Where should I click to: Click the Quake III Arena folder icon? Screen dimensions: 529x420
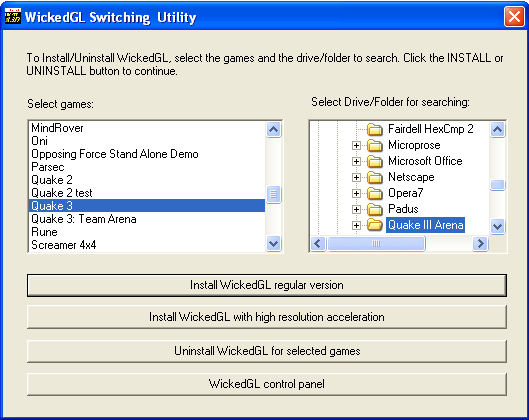[x=374, y=225]
